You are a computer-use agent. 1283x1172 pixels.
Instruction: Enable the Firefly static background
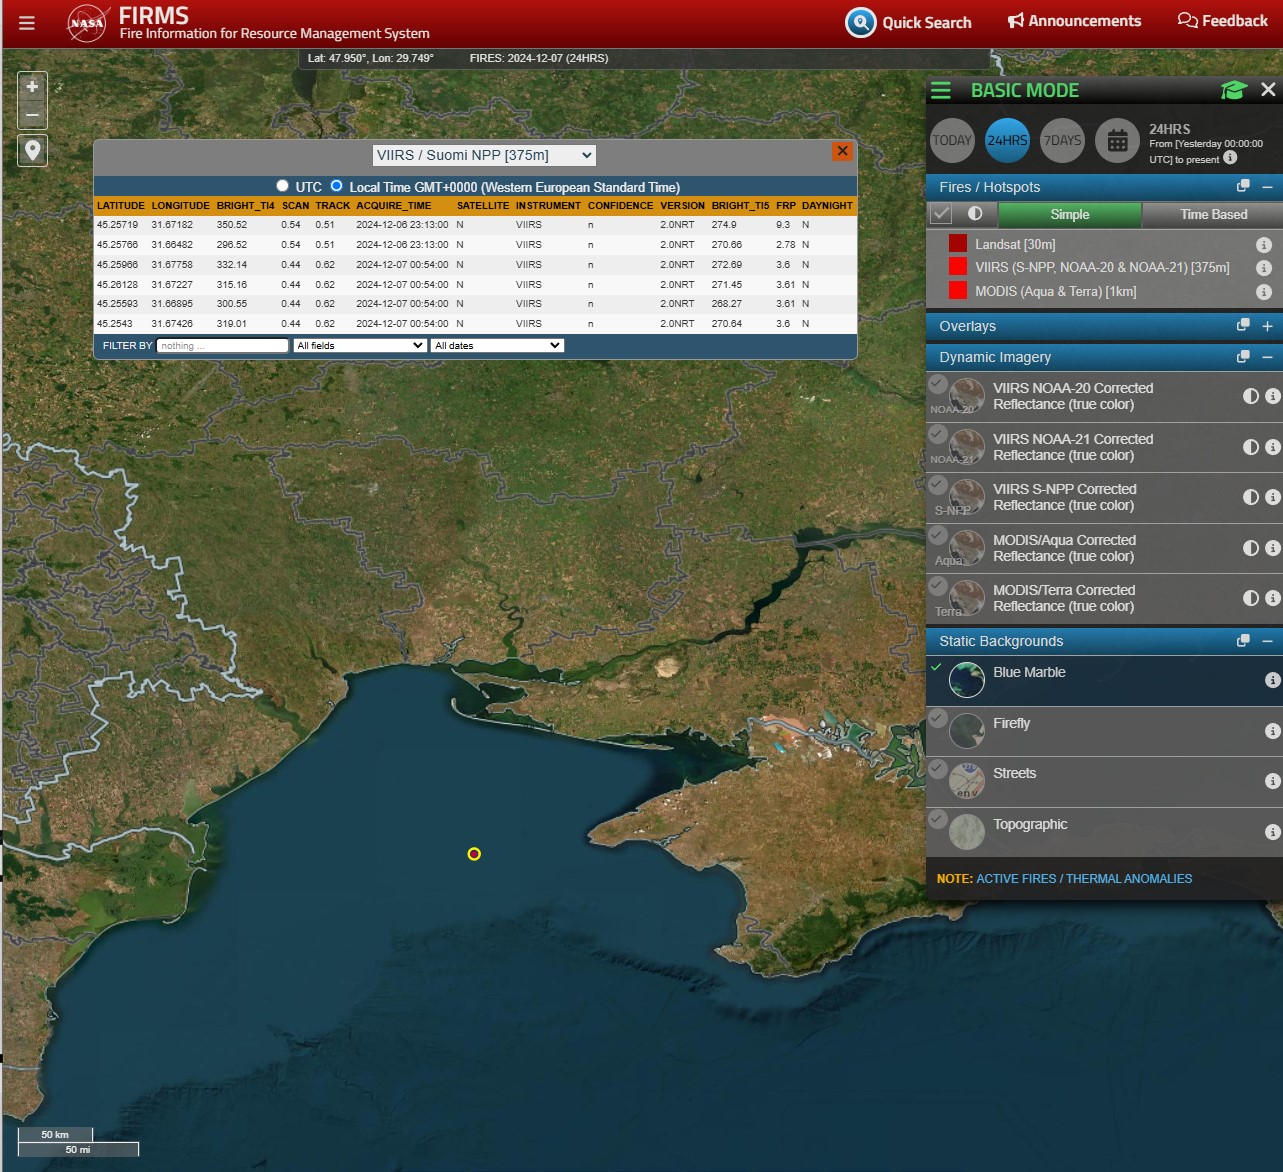pyautogui.click(x=937, y=717)
